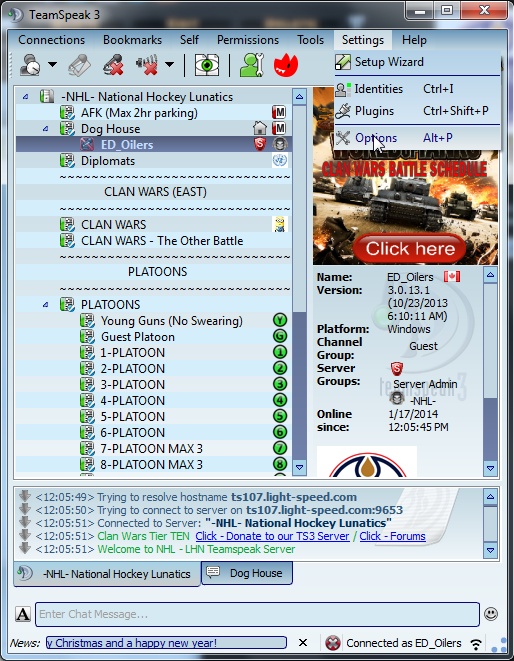This screenshot has height=661, width=514.
Task: Click the Server Admin shield icon beside ED_Oilers
Action: click(260, 144)
